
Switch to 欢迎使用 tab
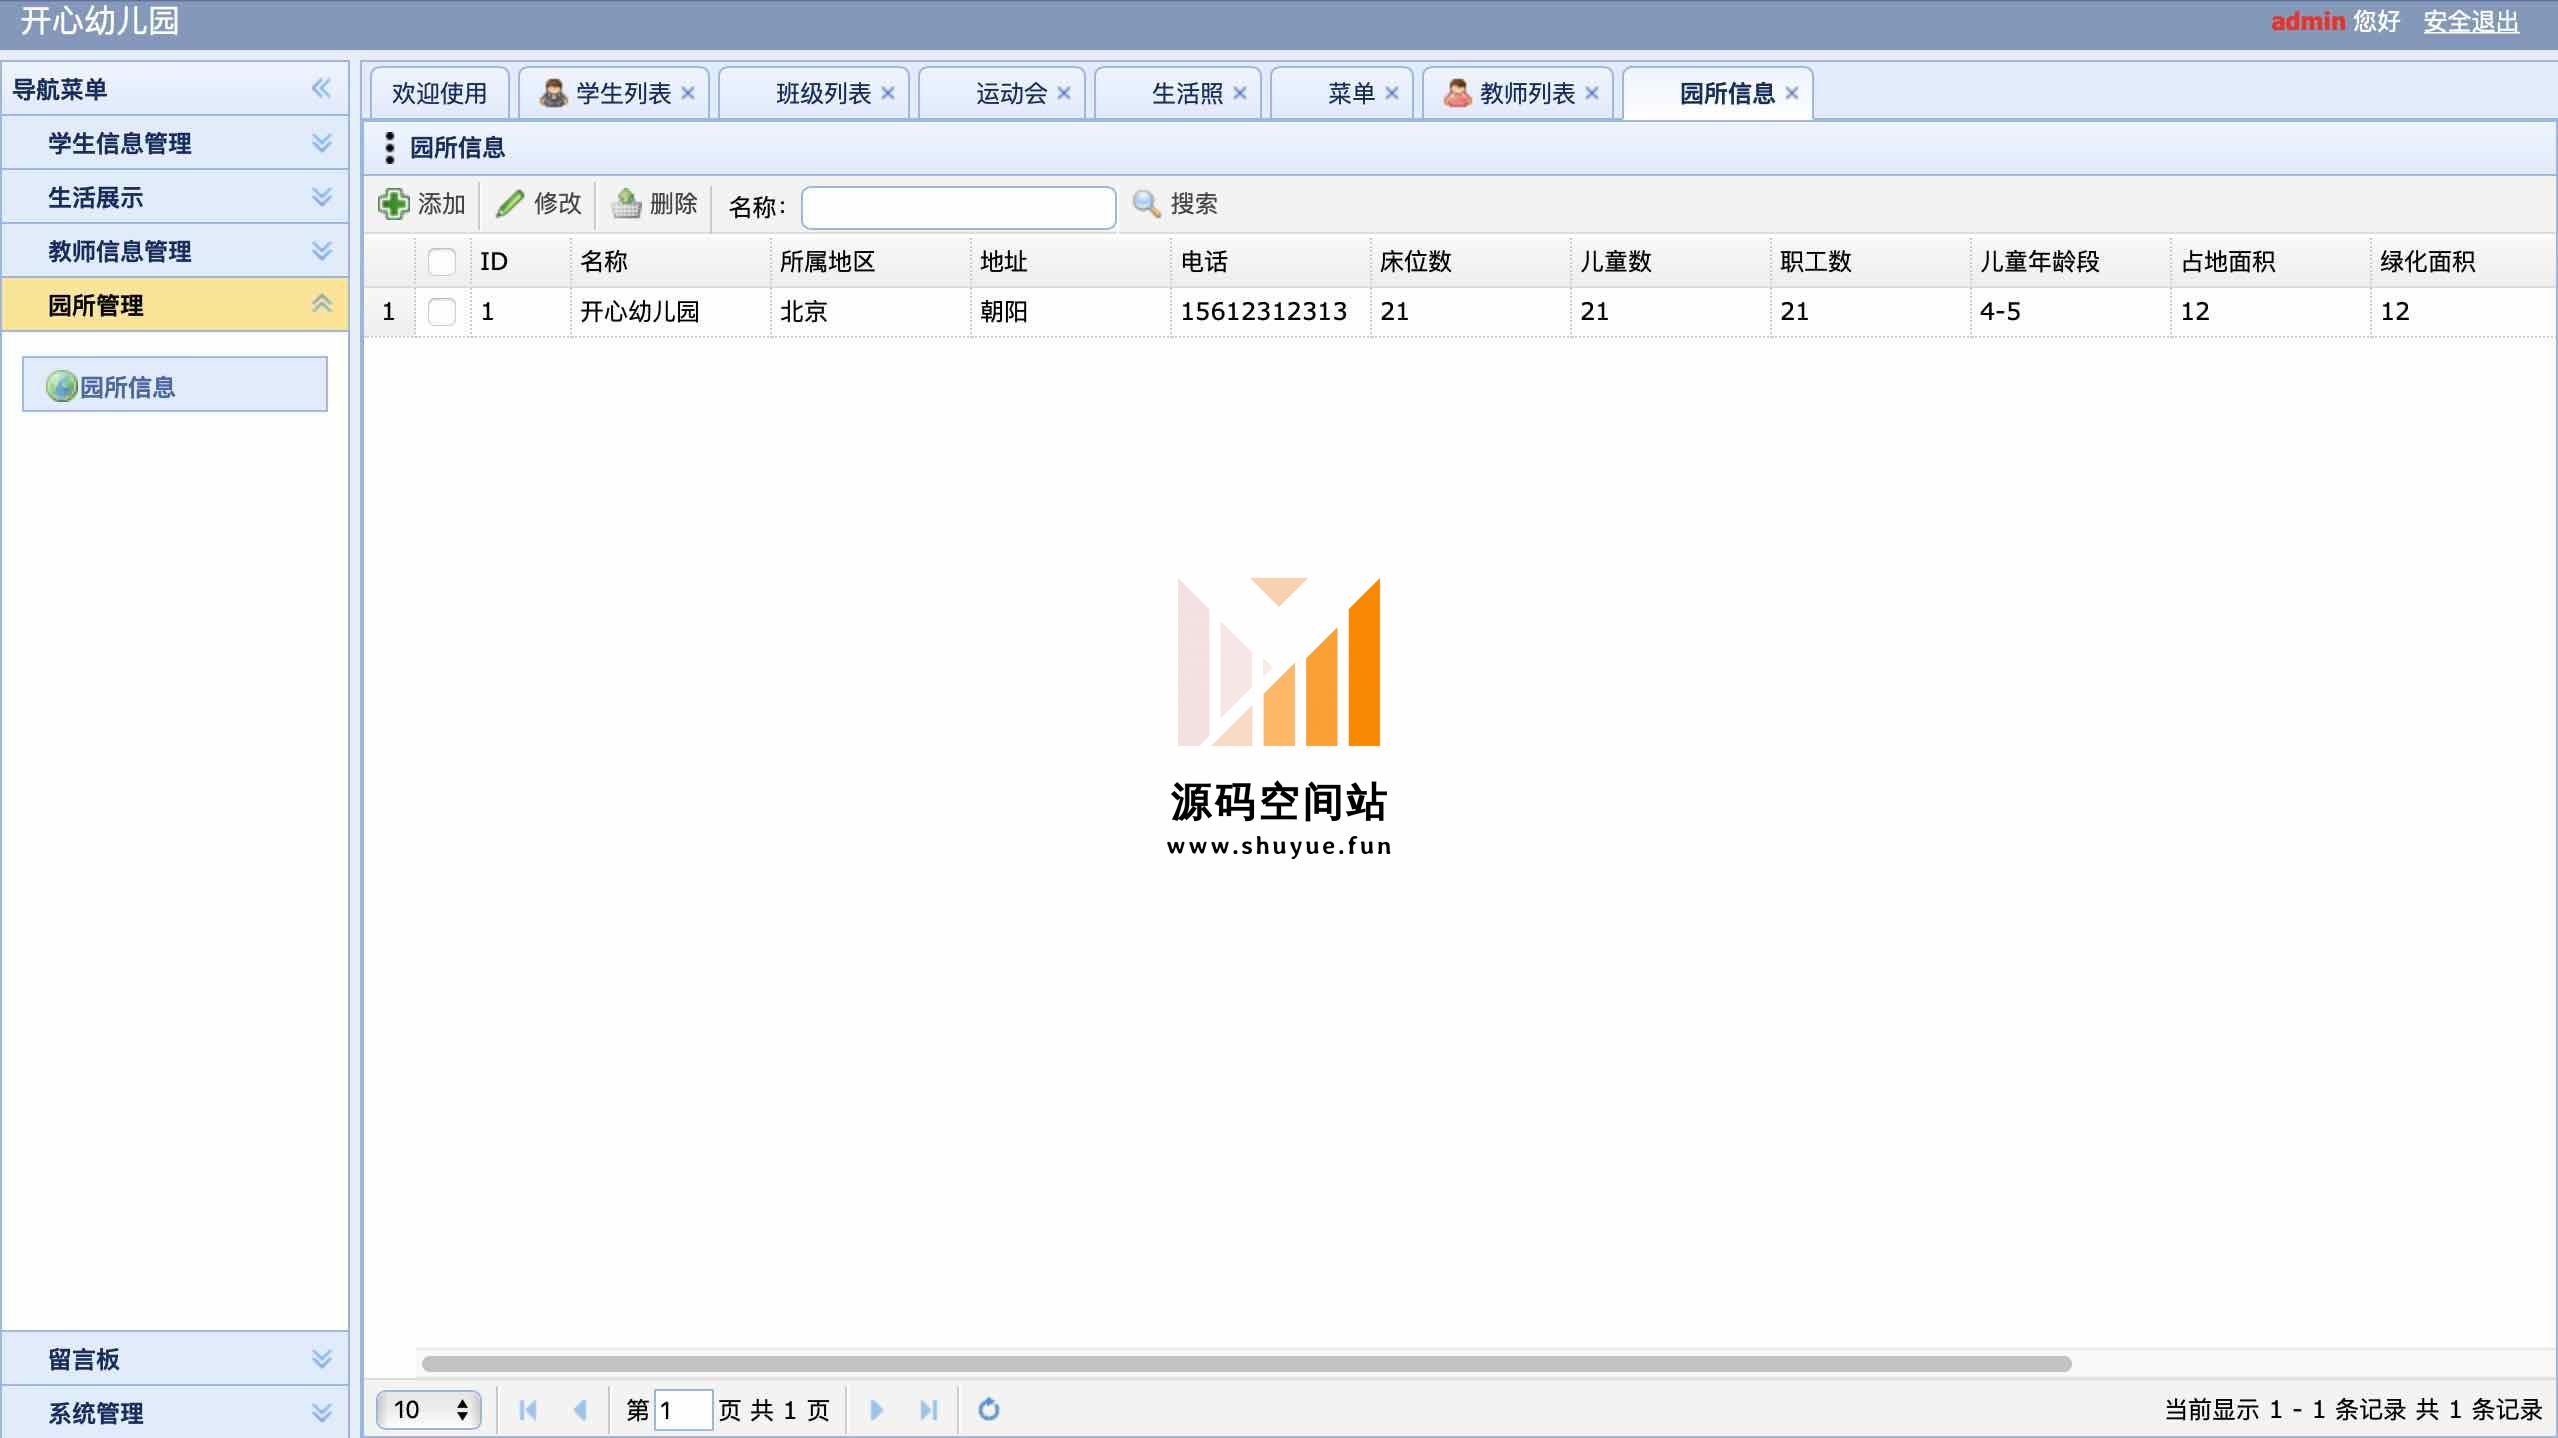[x=440, y=93]
